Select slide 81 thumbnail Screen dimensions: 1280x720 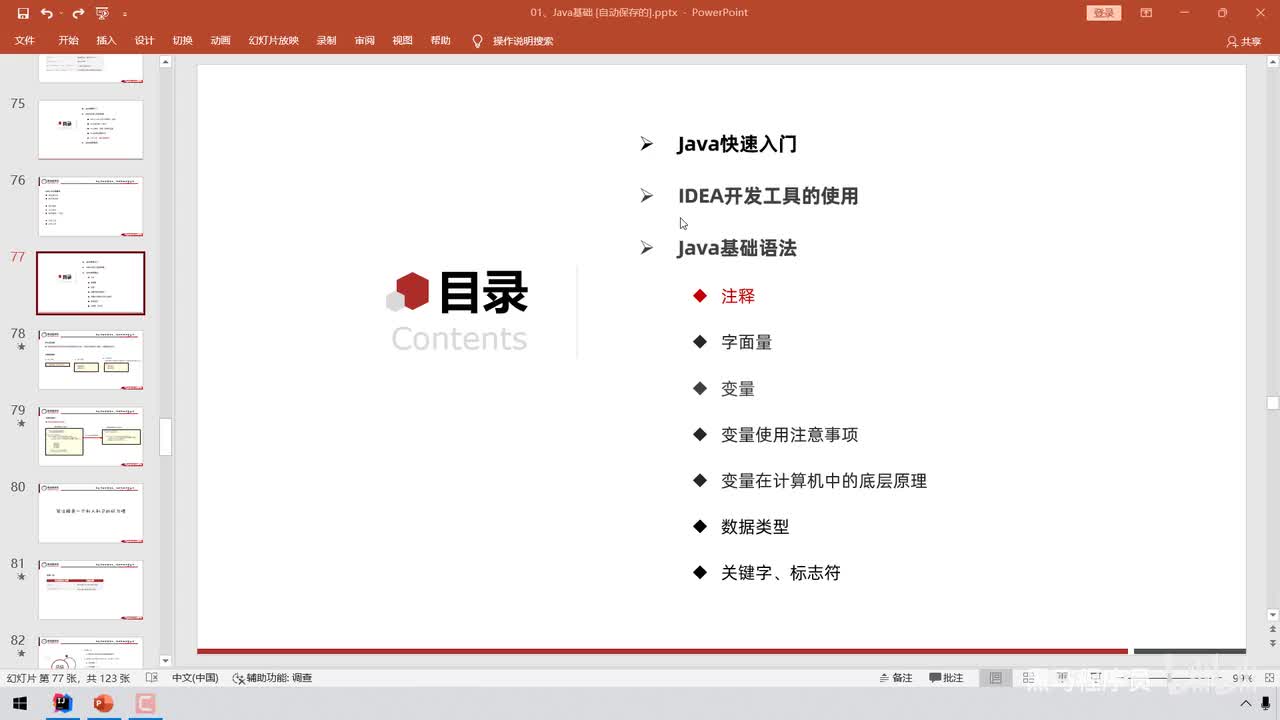91,590
